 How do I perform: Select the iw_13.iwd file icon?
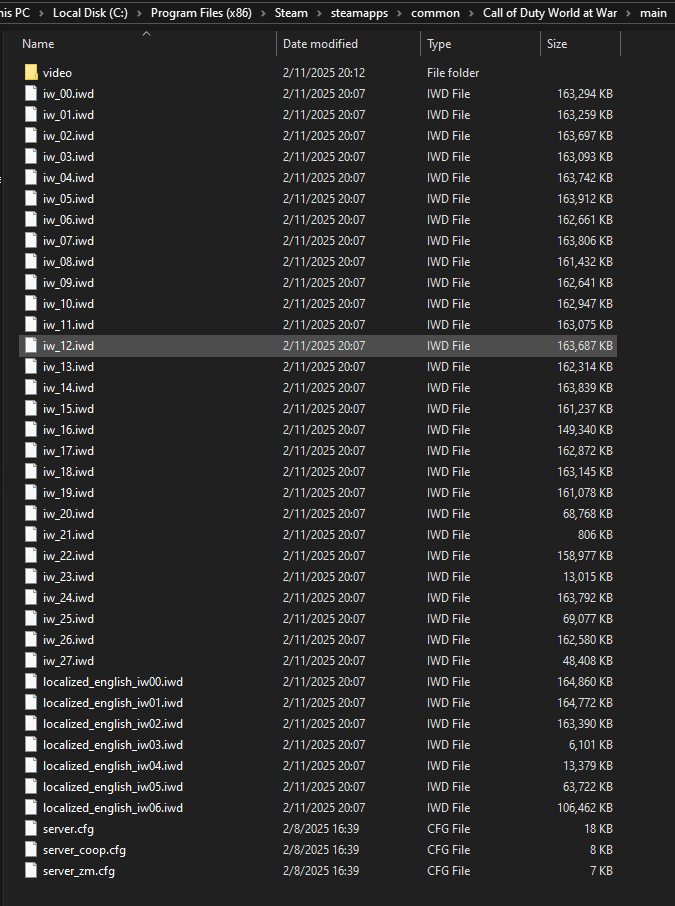(x=31, y=366)
